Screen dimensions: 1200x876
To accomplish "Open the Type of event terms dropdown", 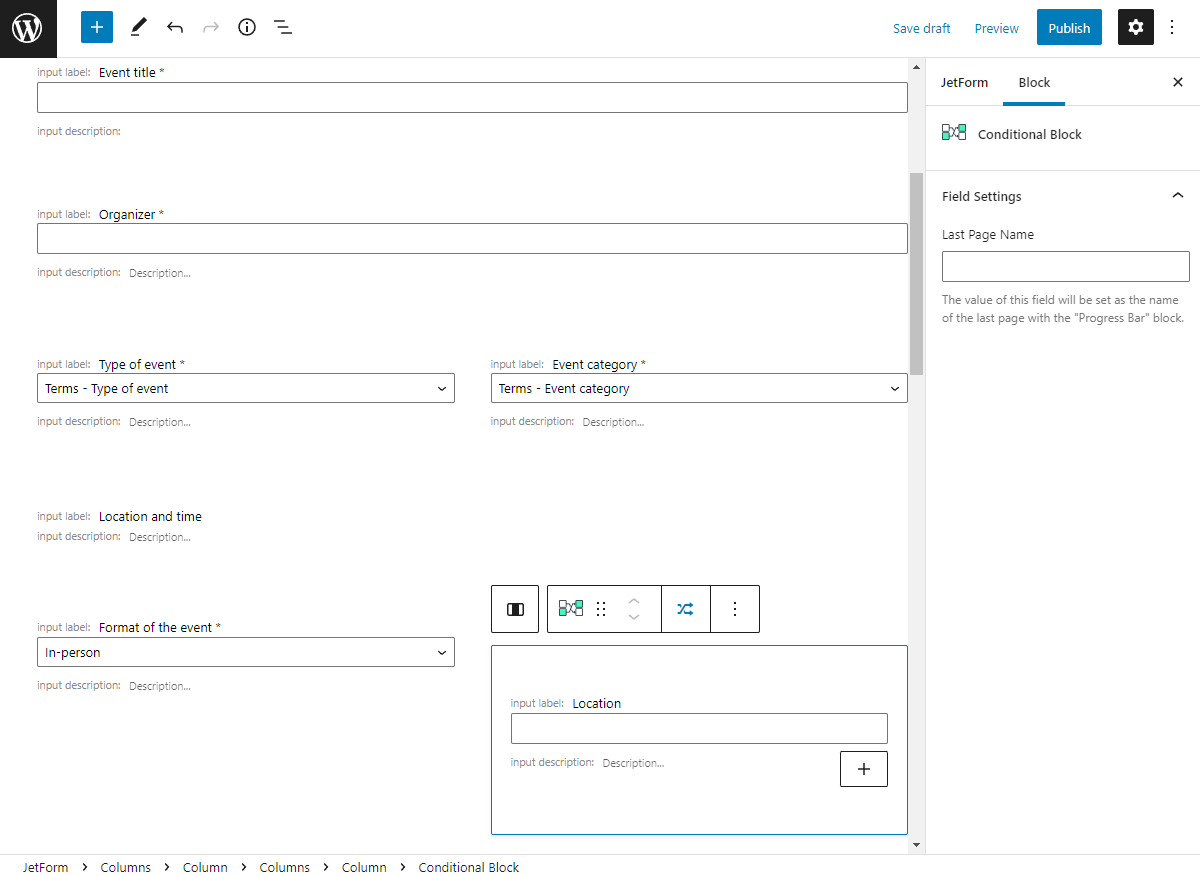I will (245, 388).
